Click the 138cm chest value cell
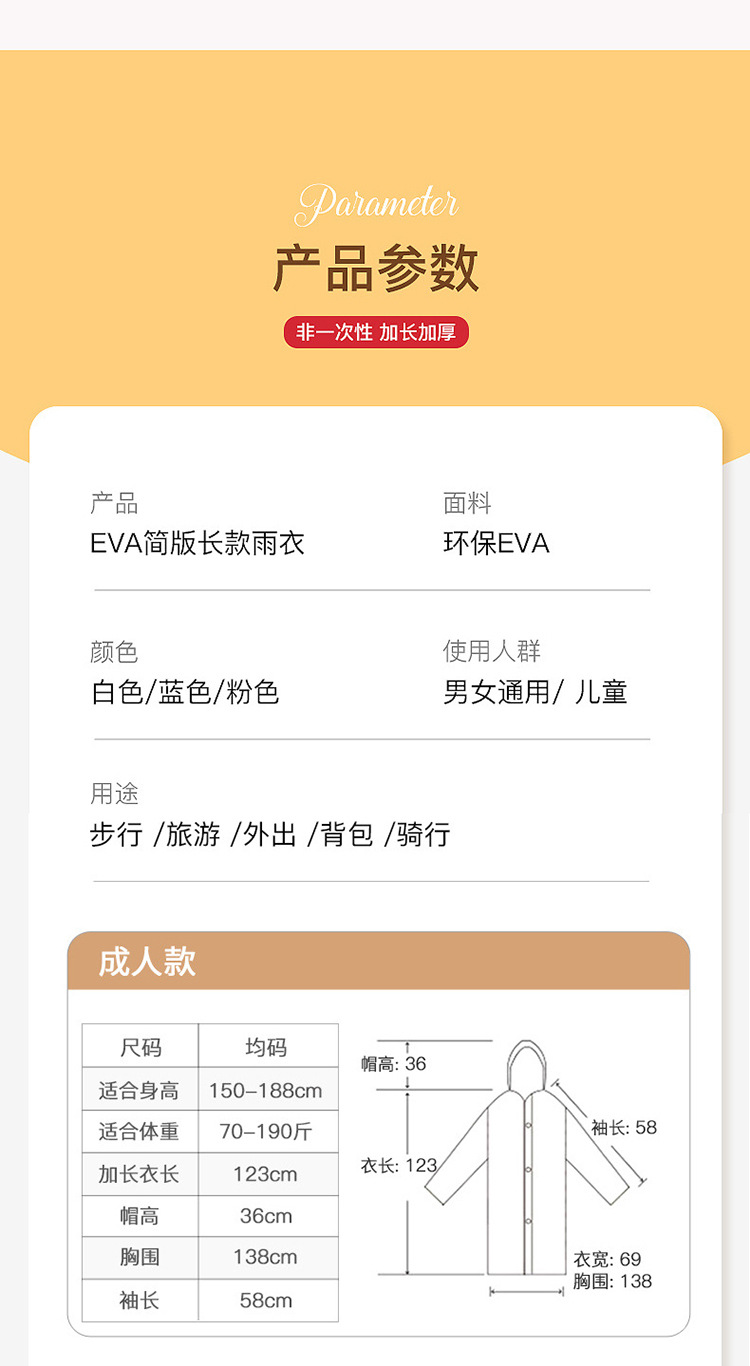The height and width of the screenshot is (1366, 750). (x=266, y=1257)
